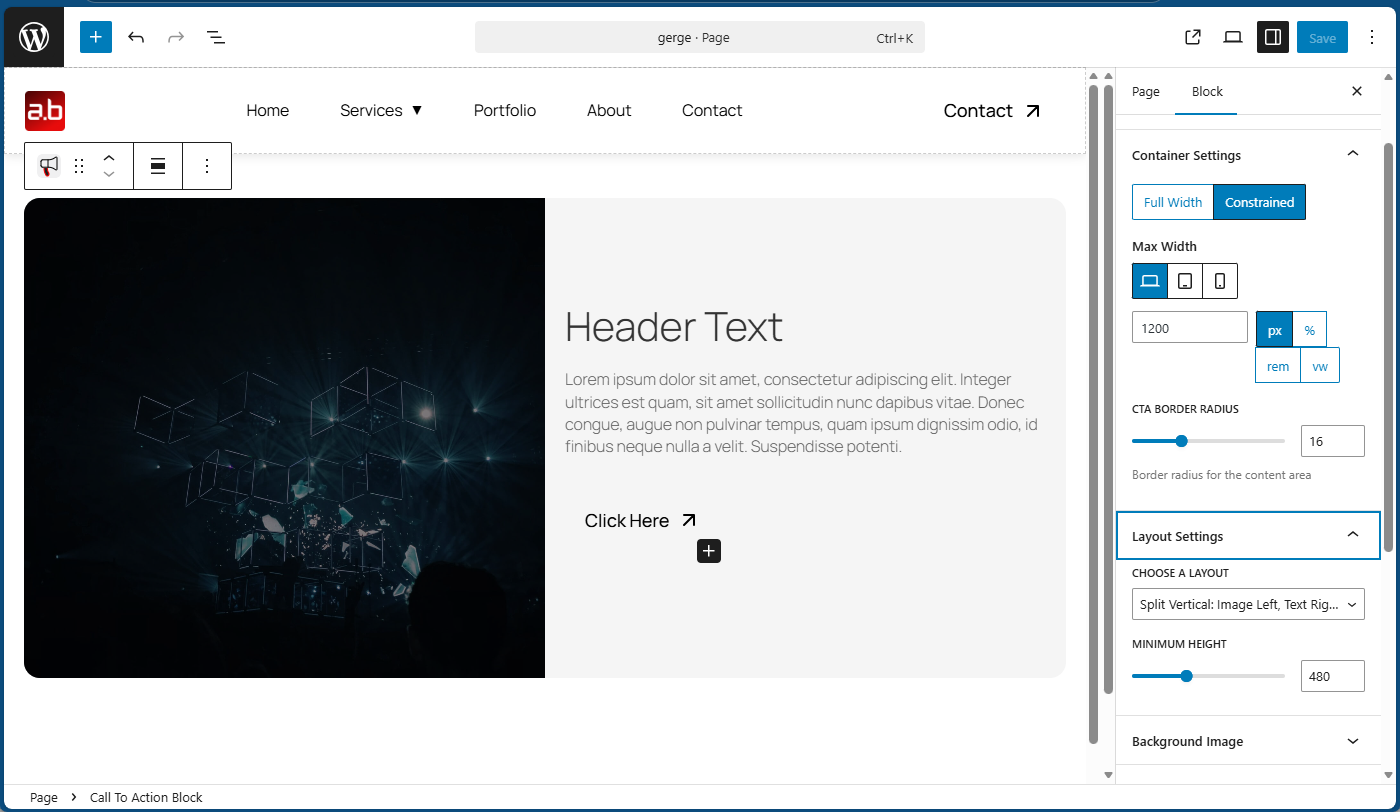1400x812 pixels.
Task: Click the Max Width 1200 input field
Action: click(x=1189, y=328)
